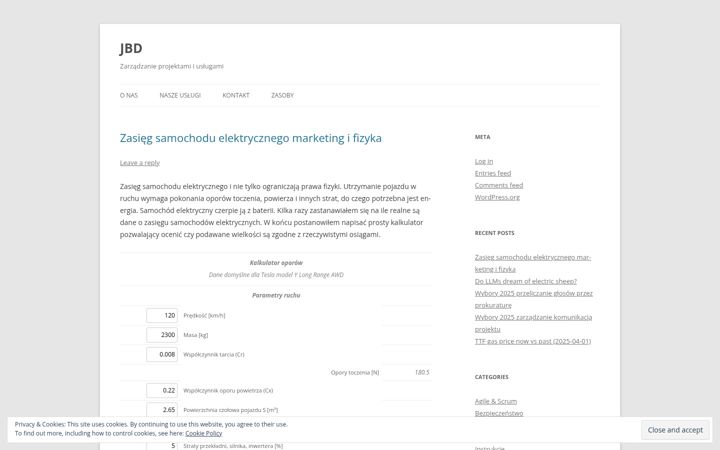Click the Straty przekładni input showing 5
This screenshot has height=450, width=720.
[x=162, y=445]
